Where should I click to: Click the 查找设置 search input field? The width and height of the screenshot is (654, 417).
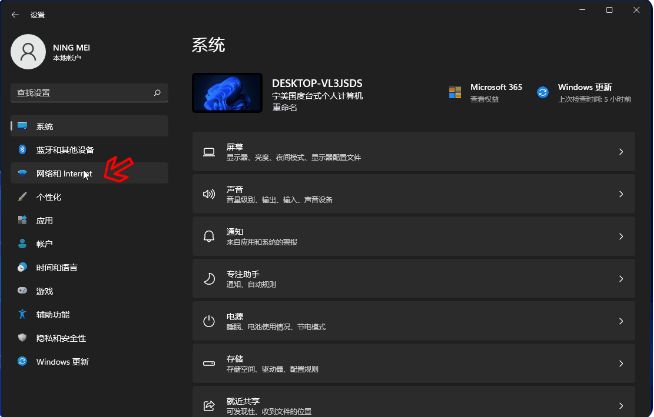pos(80,92)
